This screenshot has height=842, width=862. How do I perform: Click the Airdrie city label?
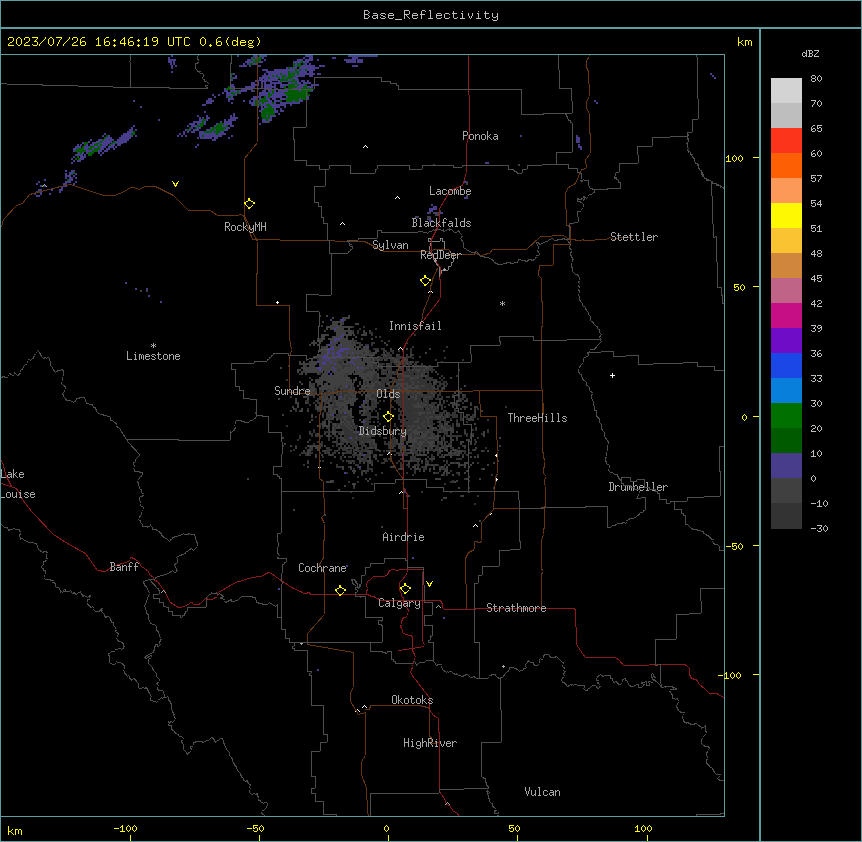tap(403, 537)
